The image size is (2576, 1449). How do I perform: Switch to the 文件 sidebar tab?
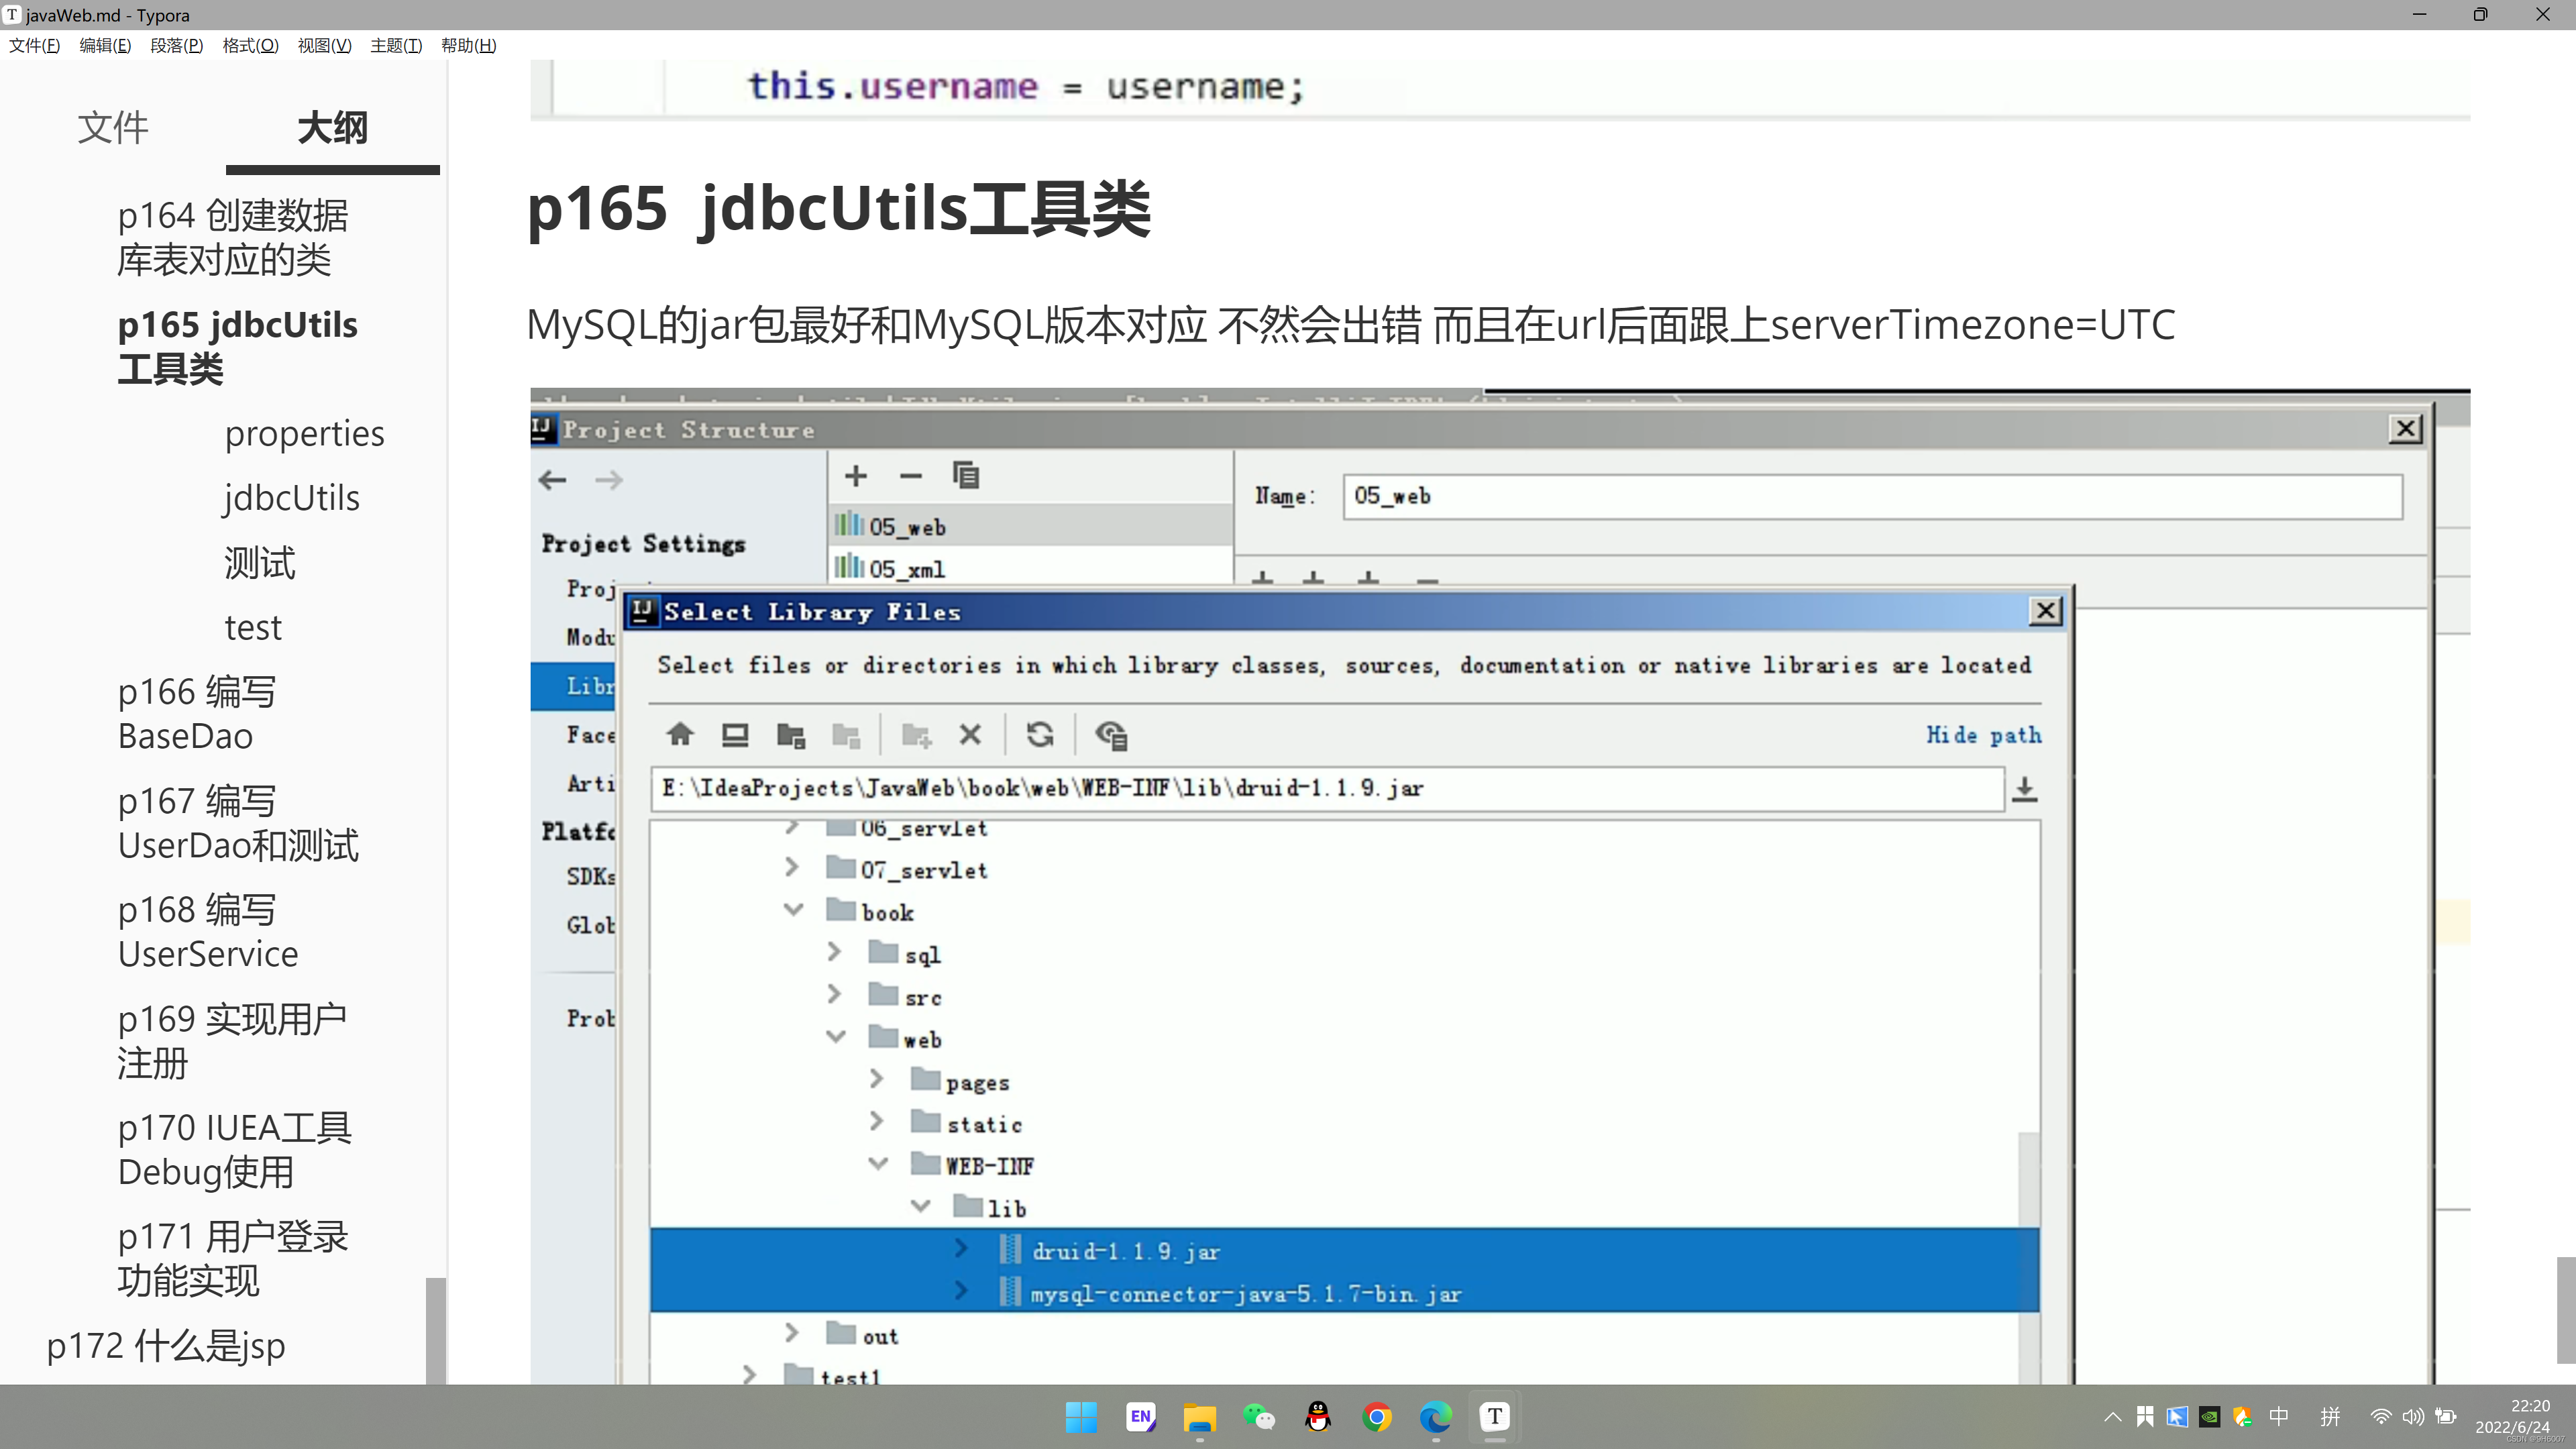point(113,128)
